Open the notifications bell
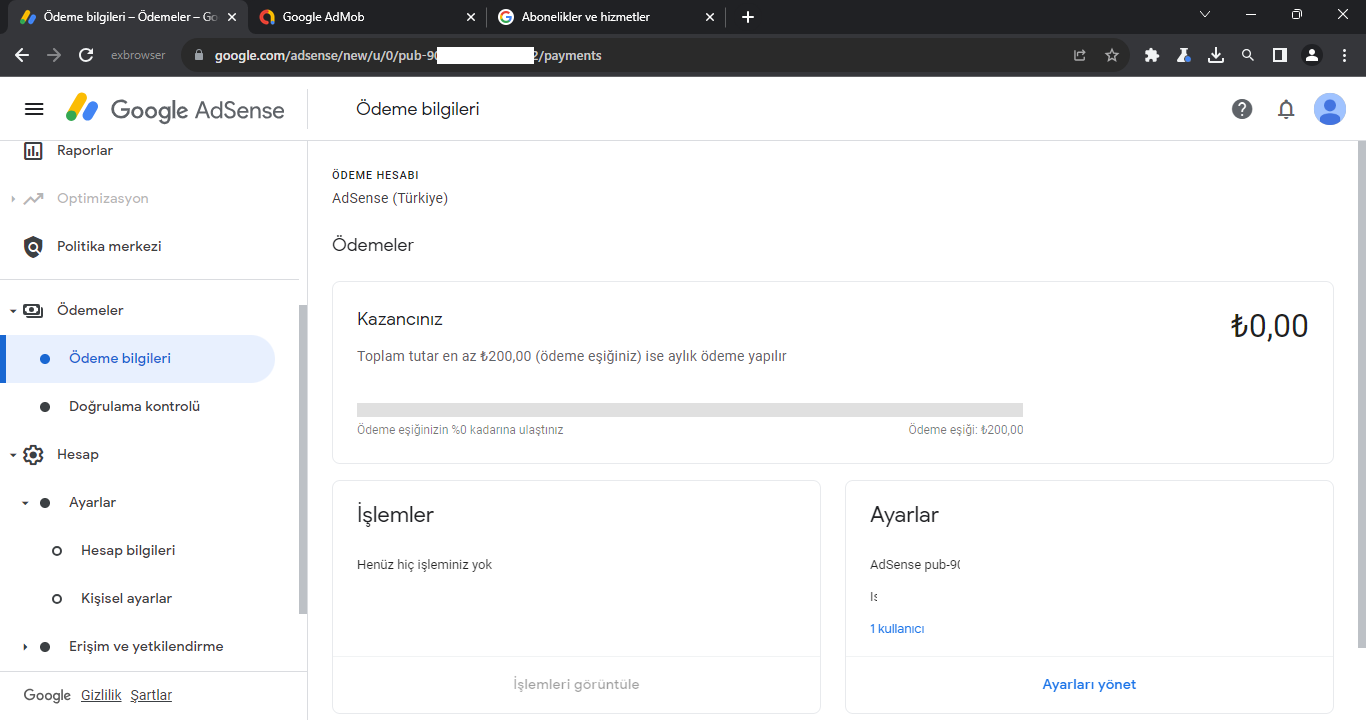This screenshot has height=720, width=1366. (1286, 109)
